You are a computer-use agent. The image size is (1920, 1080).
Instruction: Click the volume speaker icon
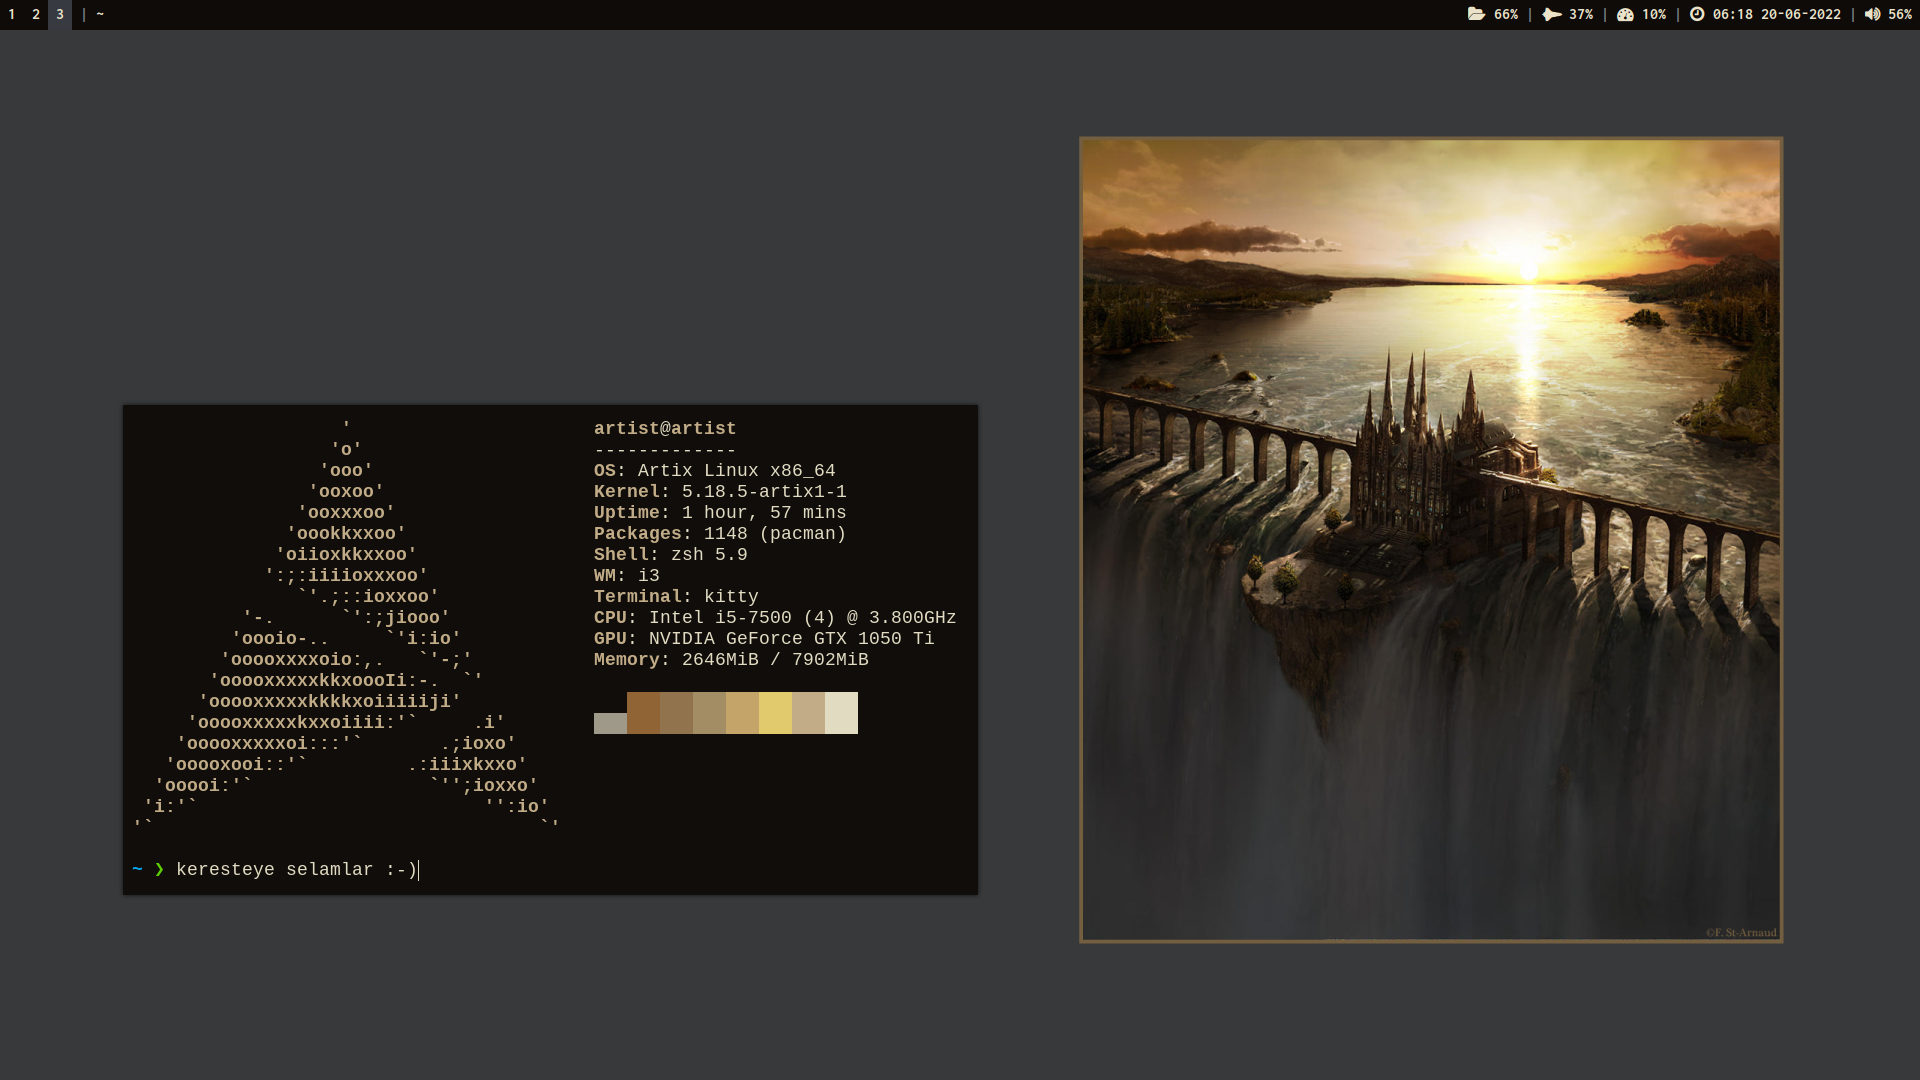pos(1872,14)
